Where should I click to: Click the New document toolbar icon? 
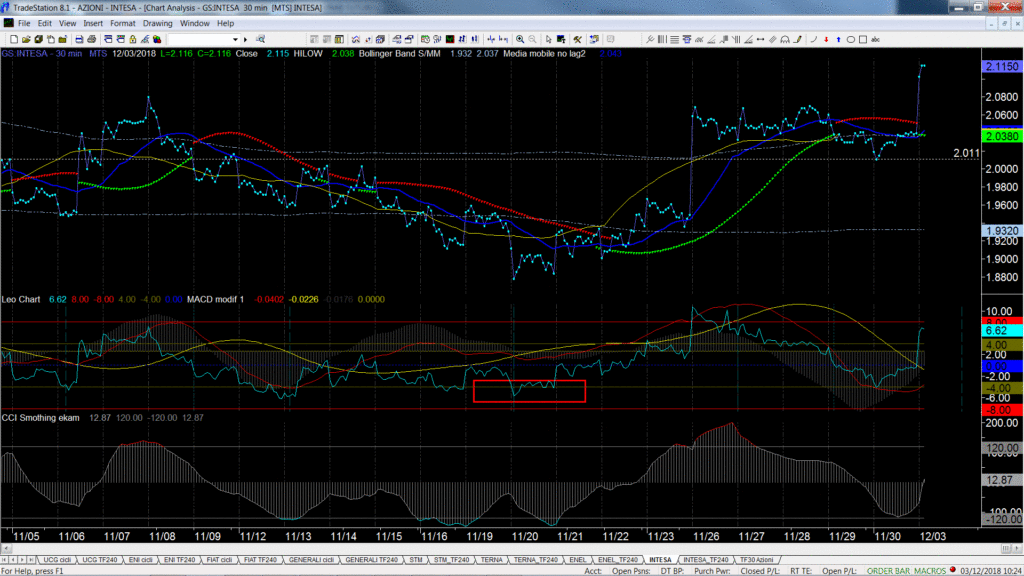14,39
